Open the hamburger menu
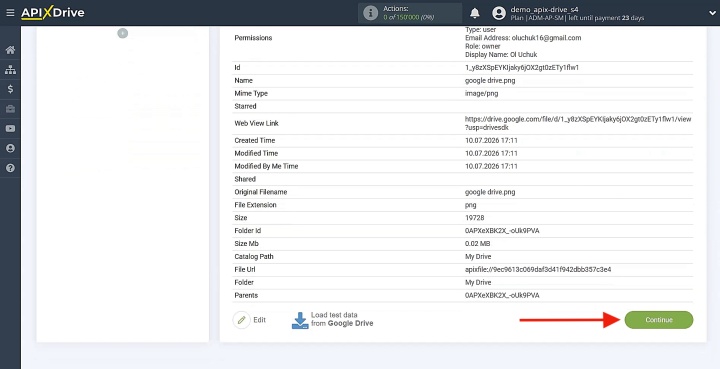 (x=10, y=13)
